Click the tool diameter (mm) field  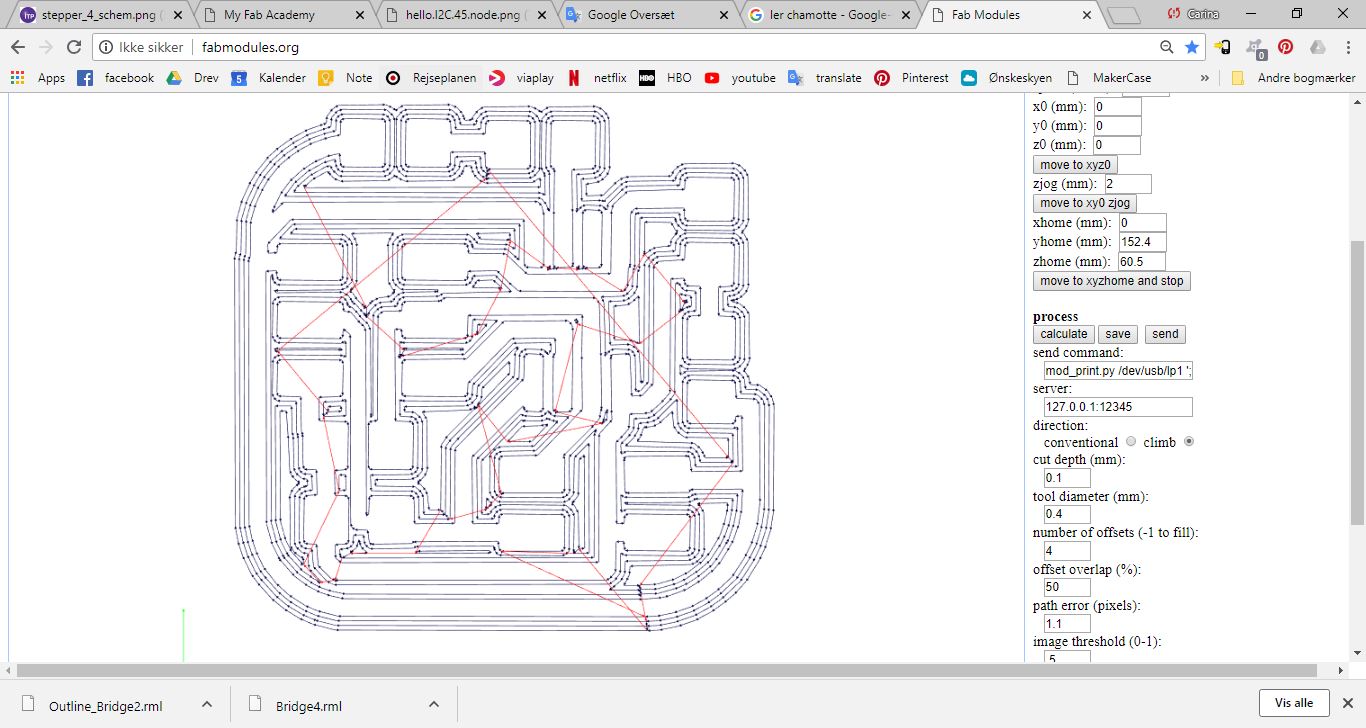pos(1067,514)
